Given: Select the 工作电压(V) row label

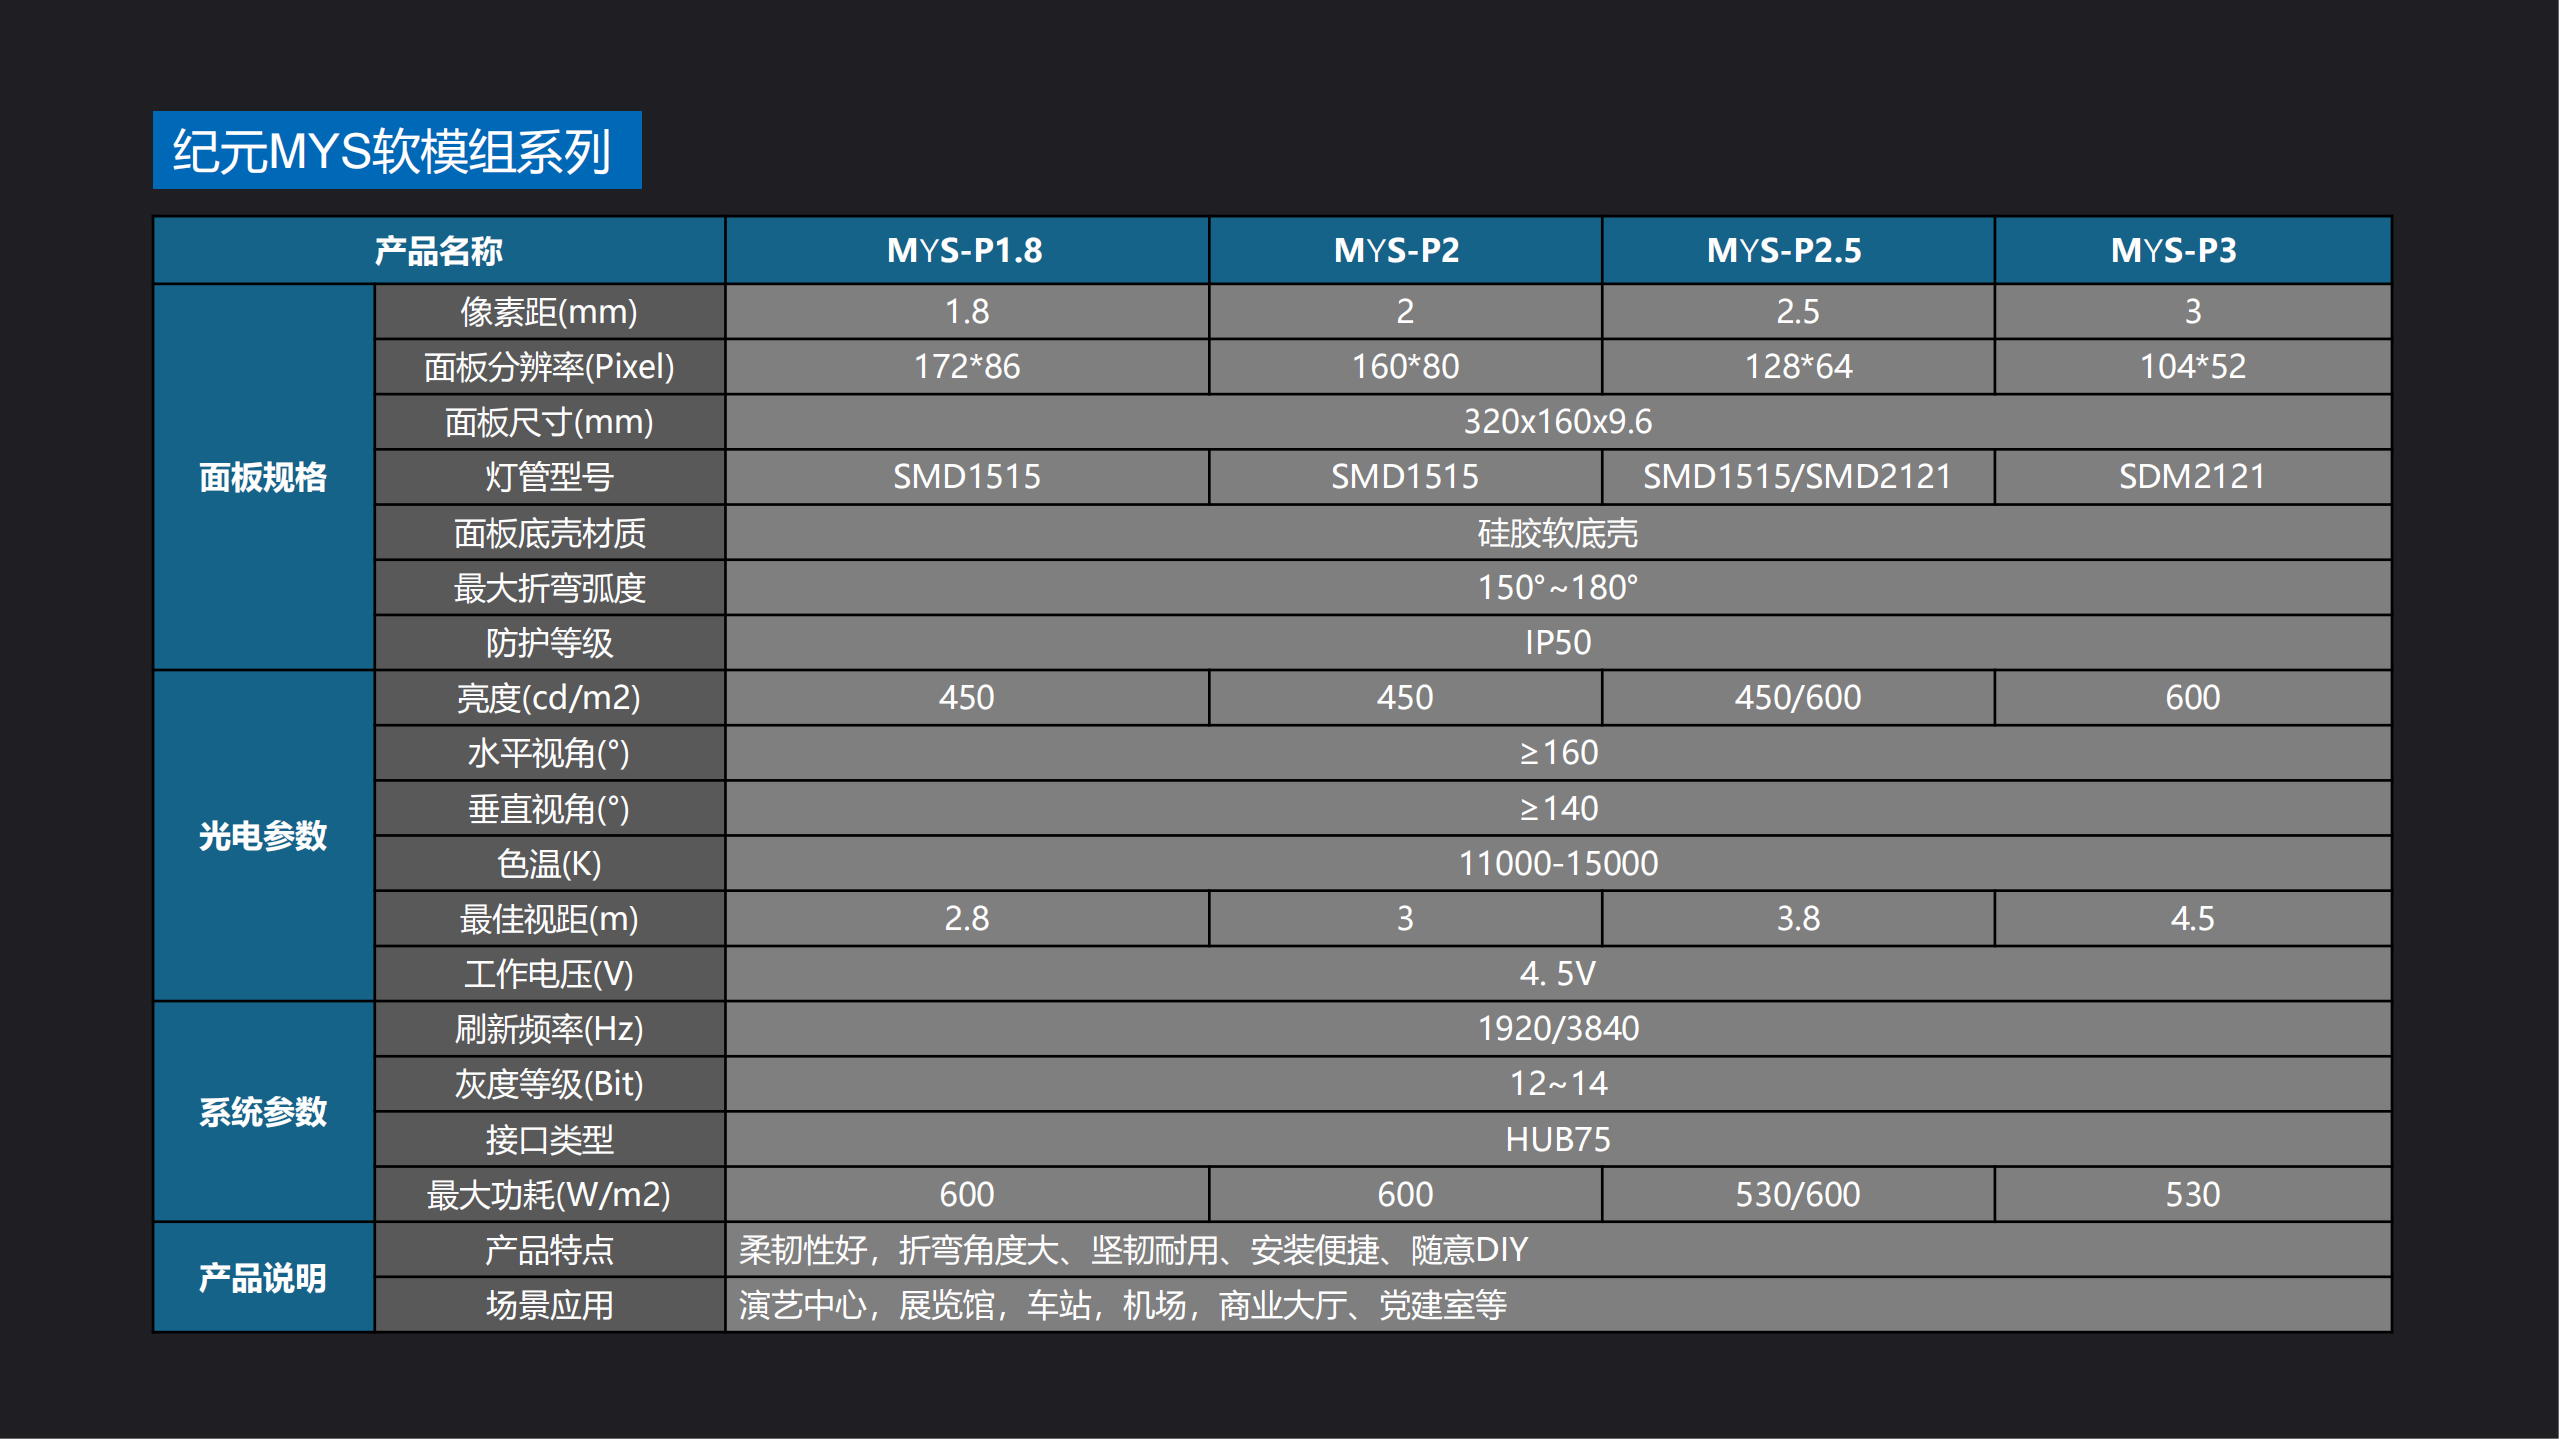Looking at the screenshot, I should pyautogui.click(x=549, y=974).
